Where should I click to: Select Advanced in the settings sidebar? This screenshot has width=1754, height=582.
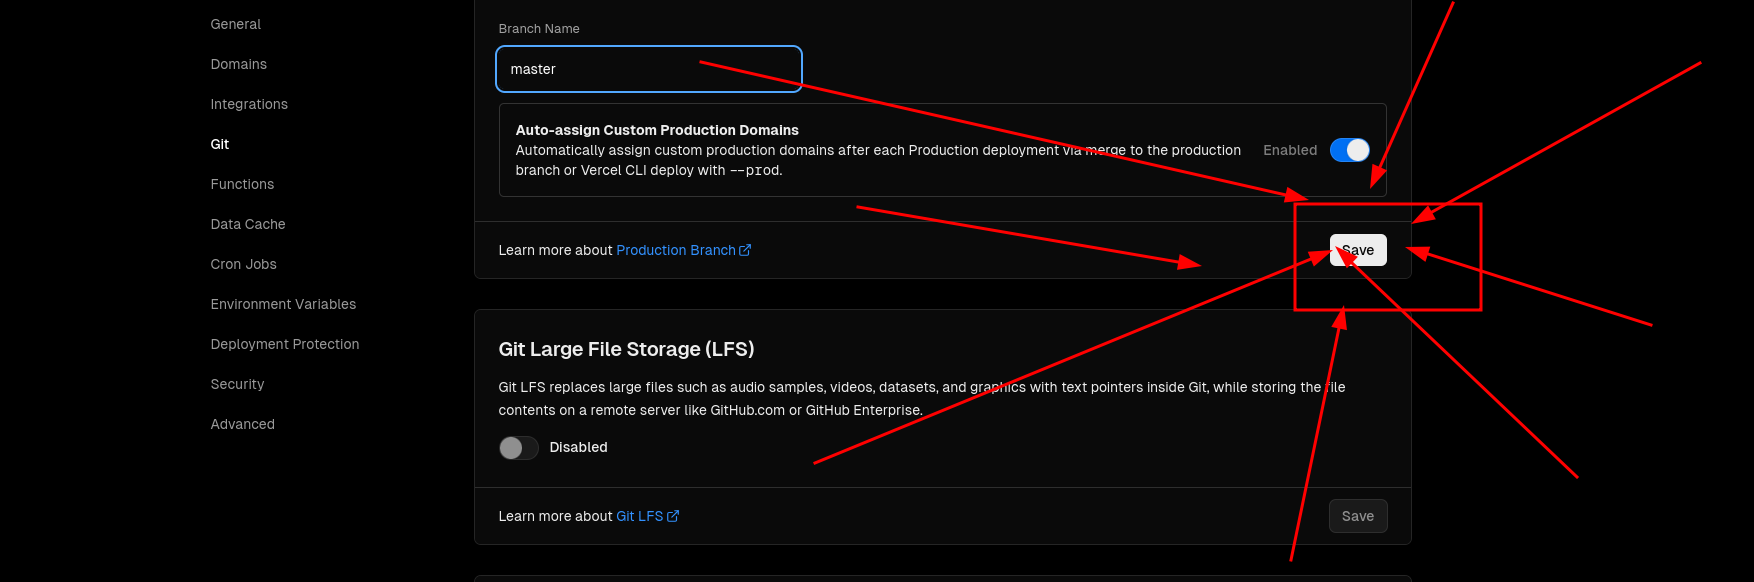coord(242,424)
